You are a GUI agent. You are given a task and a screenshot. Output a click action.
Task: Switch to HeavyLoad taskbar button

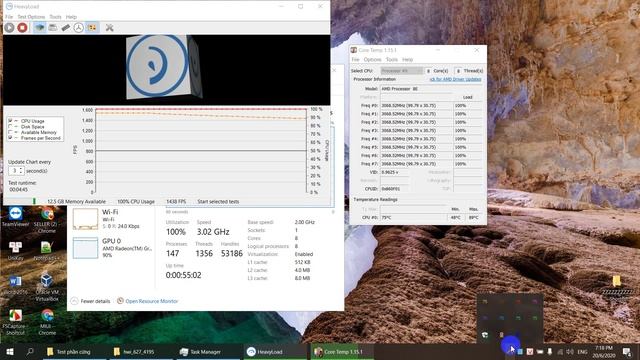(x=274, y=352)
